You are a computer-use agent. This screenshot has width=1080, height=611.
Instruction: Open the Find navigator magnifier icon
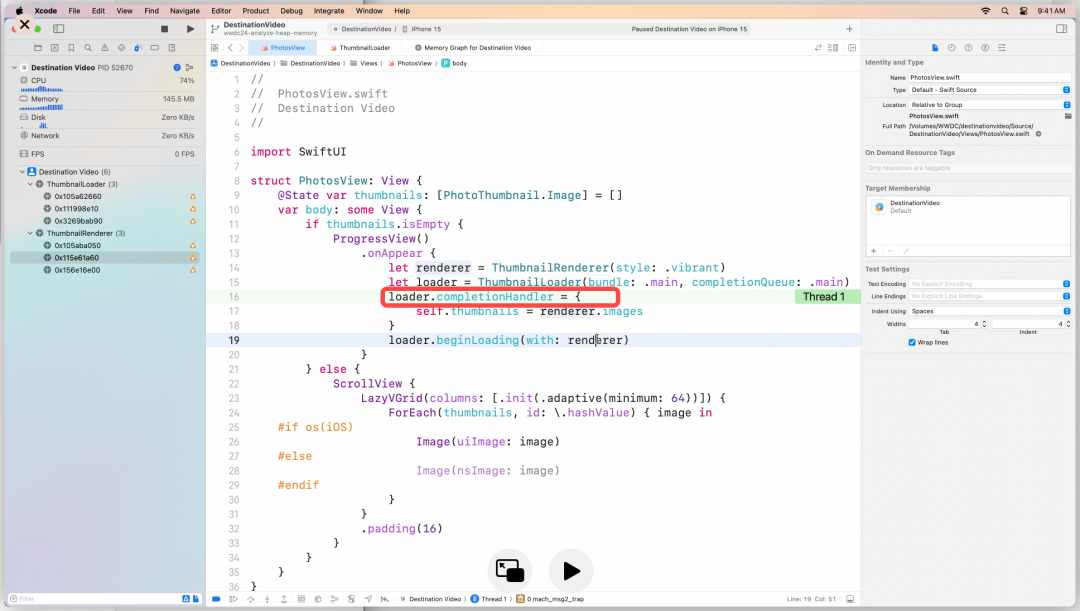tap(88, 48)
